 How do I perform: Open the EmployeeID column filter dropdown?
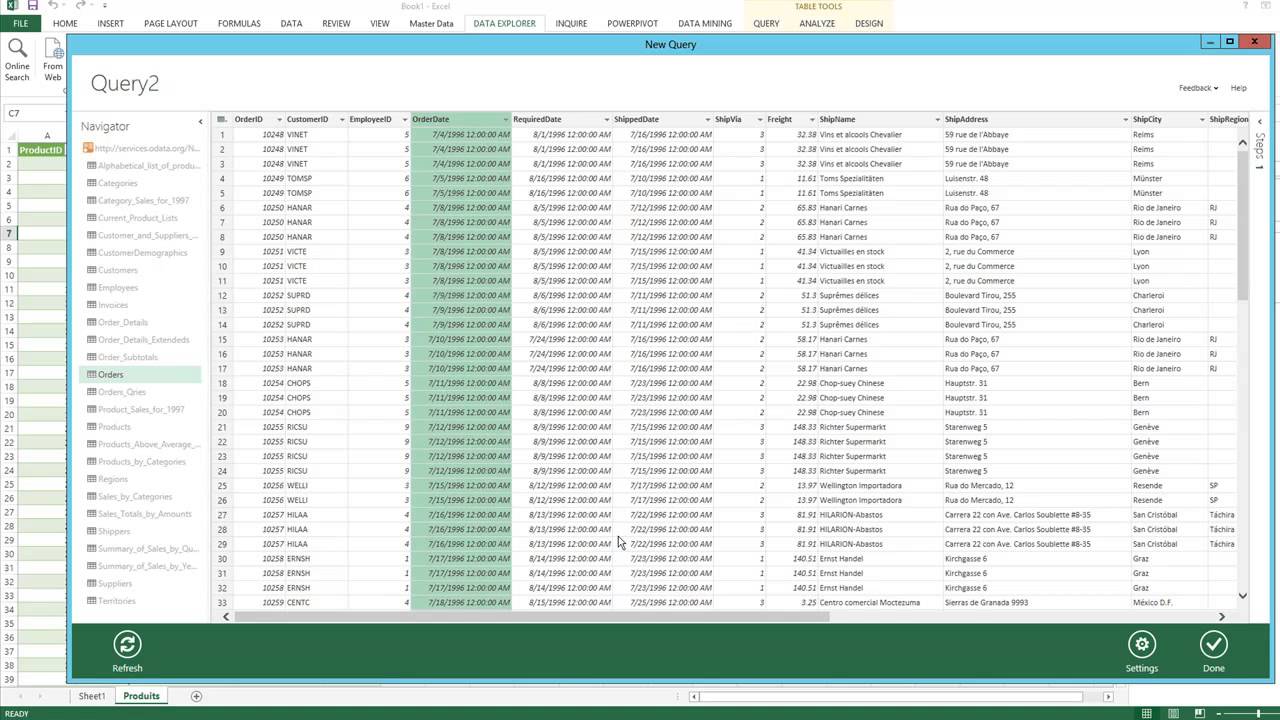tap(404, 119)
